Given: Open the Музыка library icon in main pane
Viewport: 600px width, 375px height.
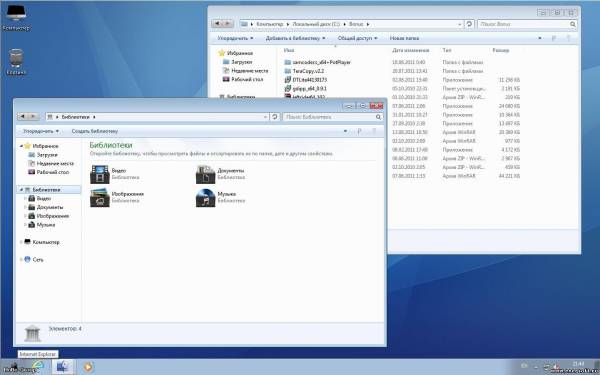Looking at the screenshot, I should [205, 197].
